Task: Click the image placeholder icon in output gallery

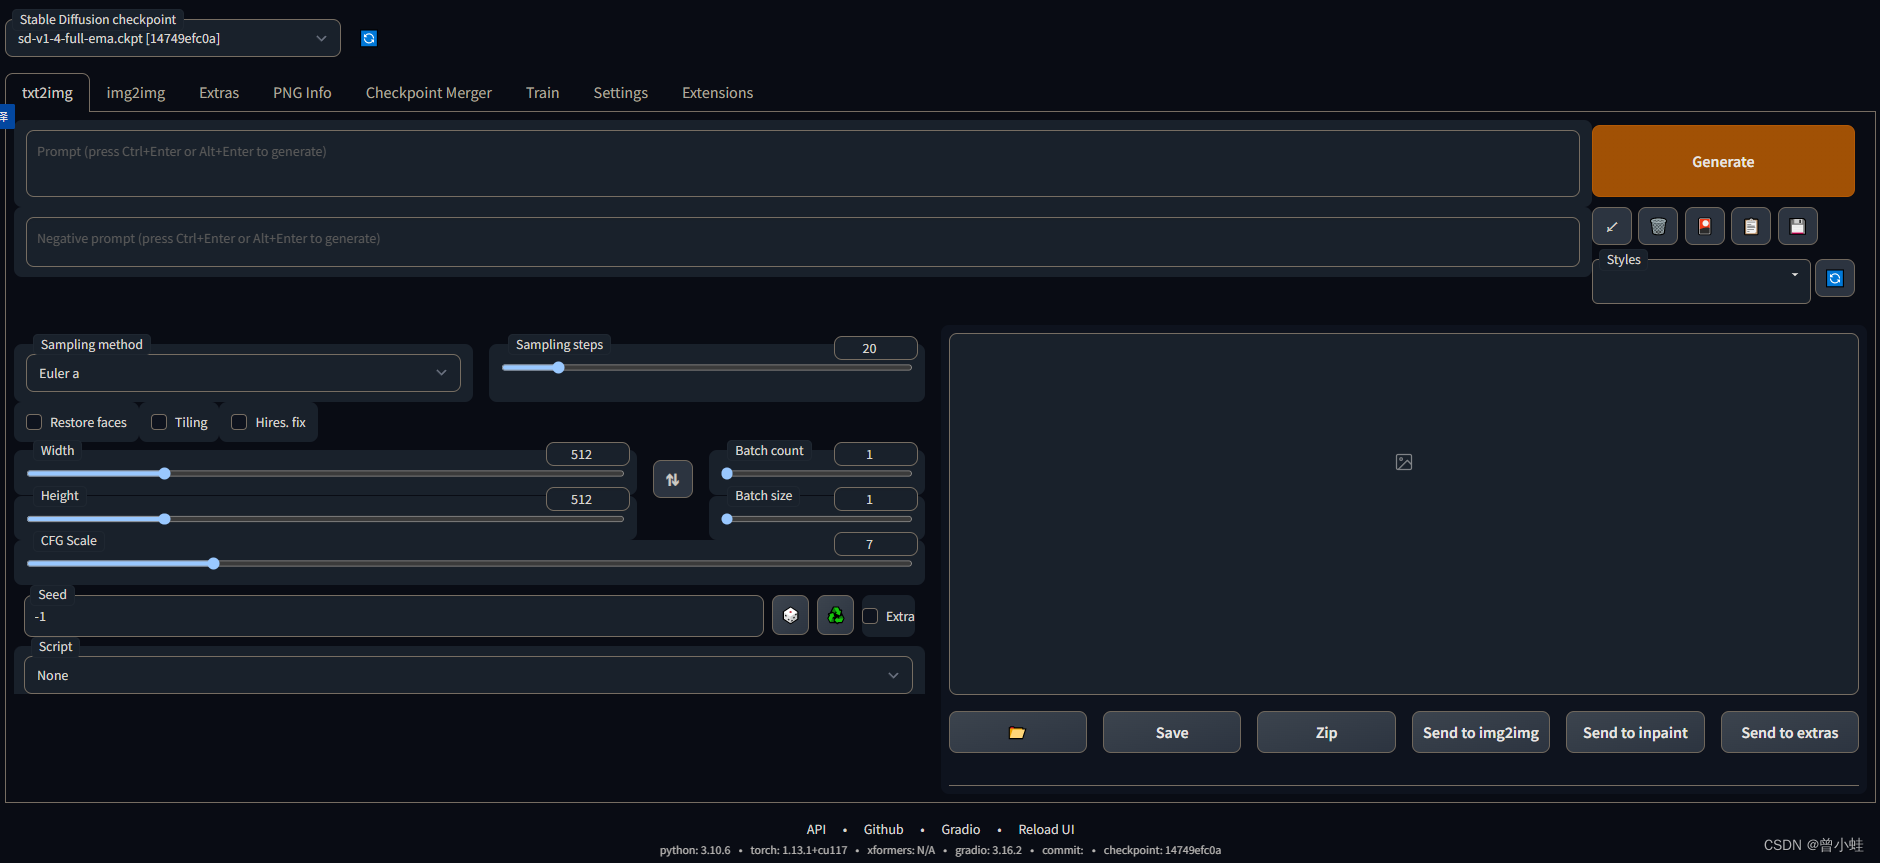Action: (x=1404, y=462)
